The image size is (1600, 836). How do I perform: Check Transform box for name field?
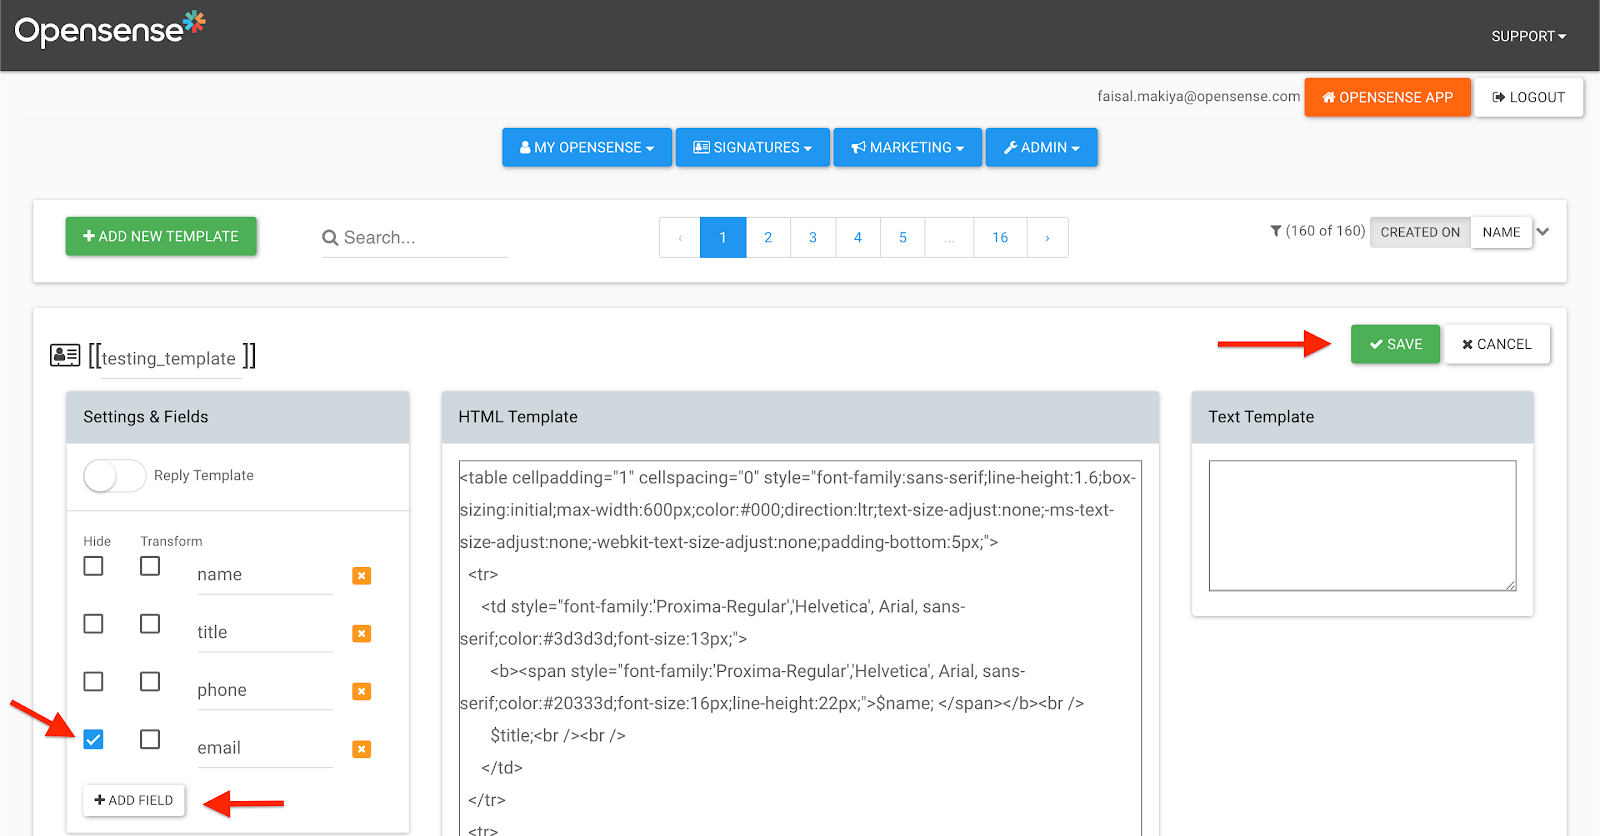[x=150, y=566]
